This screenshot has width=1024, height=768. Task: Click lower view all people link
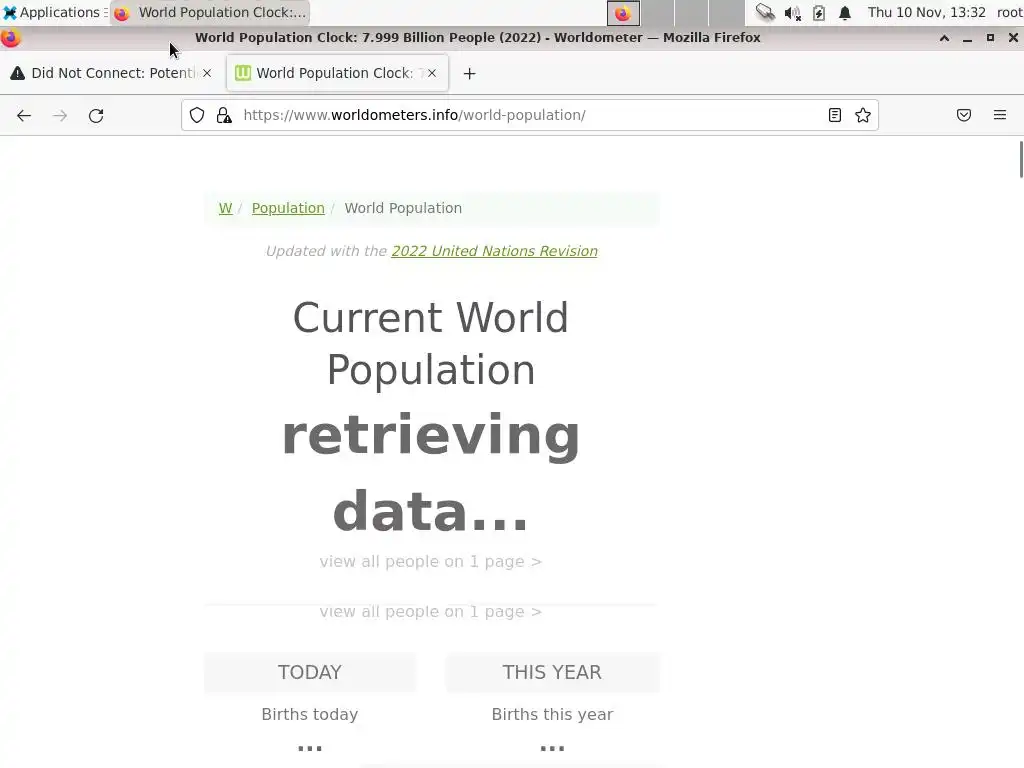430,612
